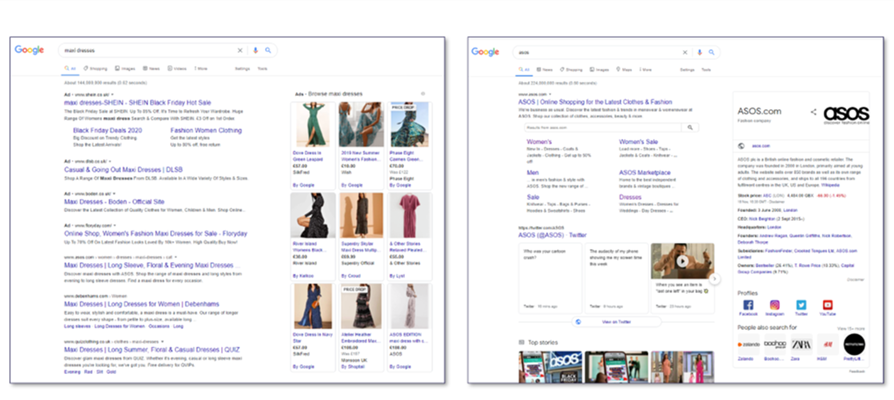Open Settings in the maxi dresses window
Image resolution: width=894 pixels, height=400 pixels.
[x=242, y=68]
